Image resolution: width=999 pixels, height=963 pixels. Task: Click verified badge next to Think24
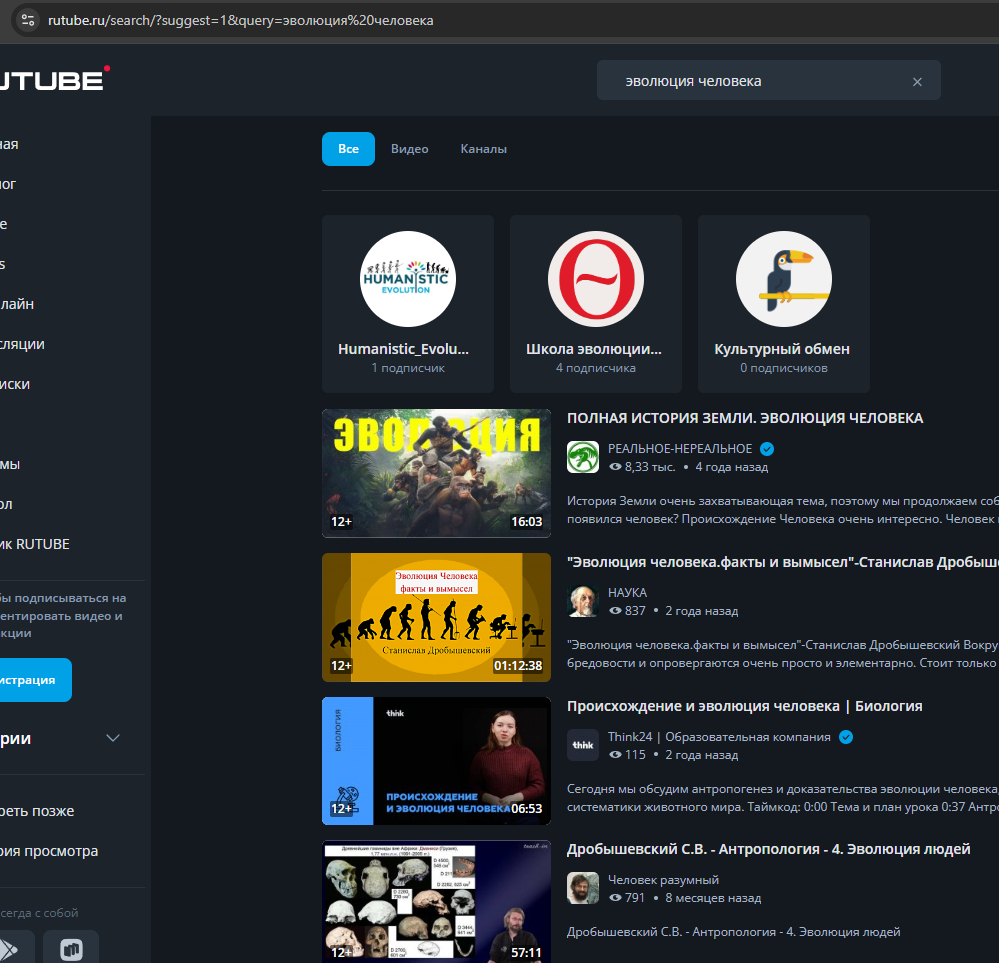point(846,737)
